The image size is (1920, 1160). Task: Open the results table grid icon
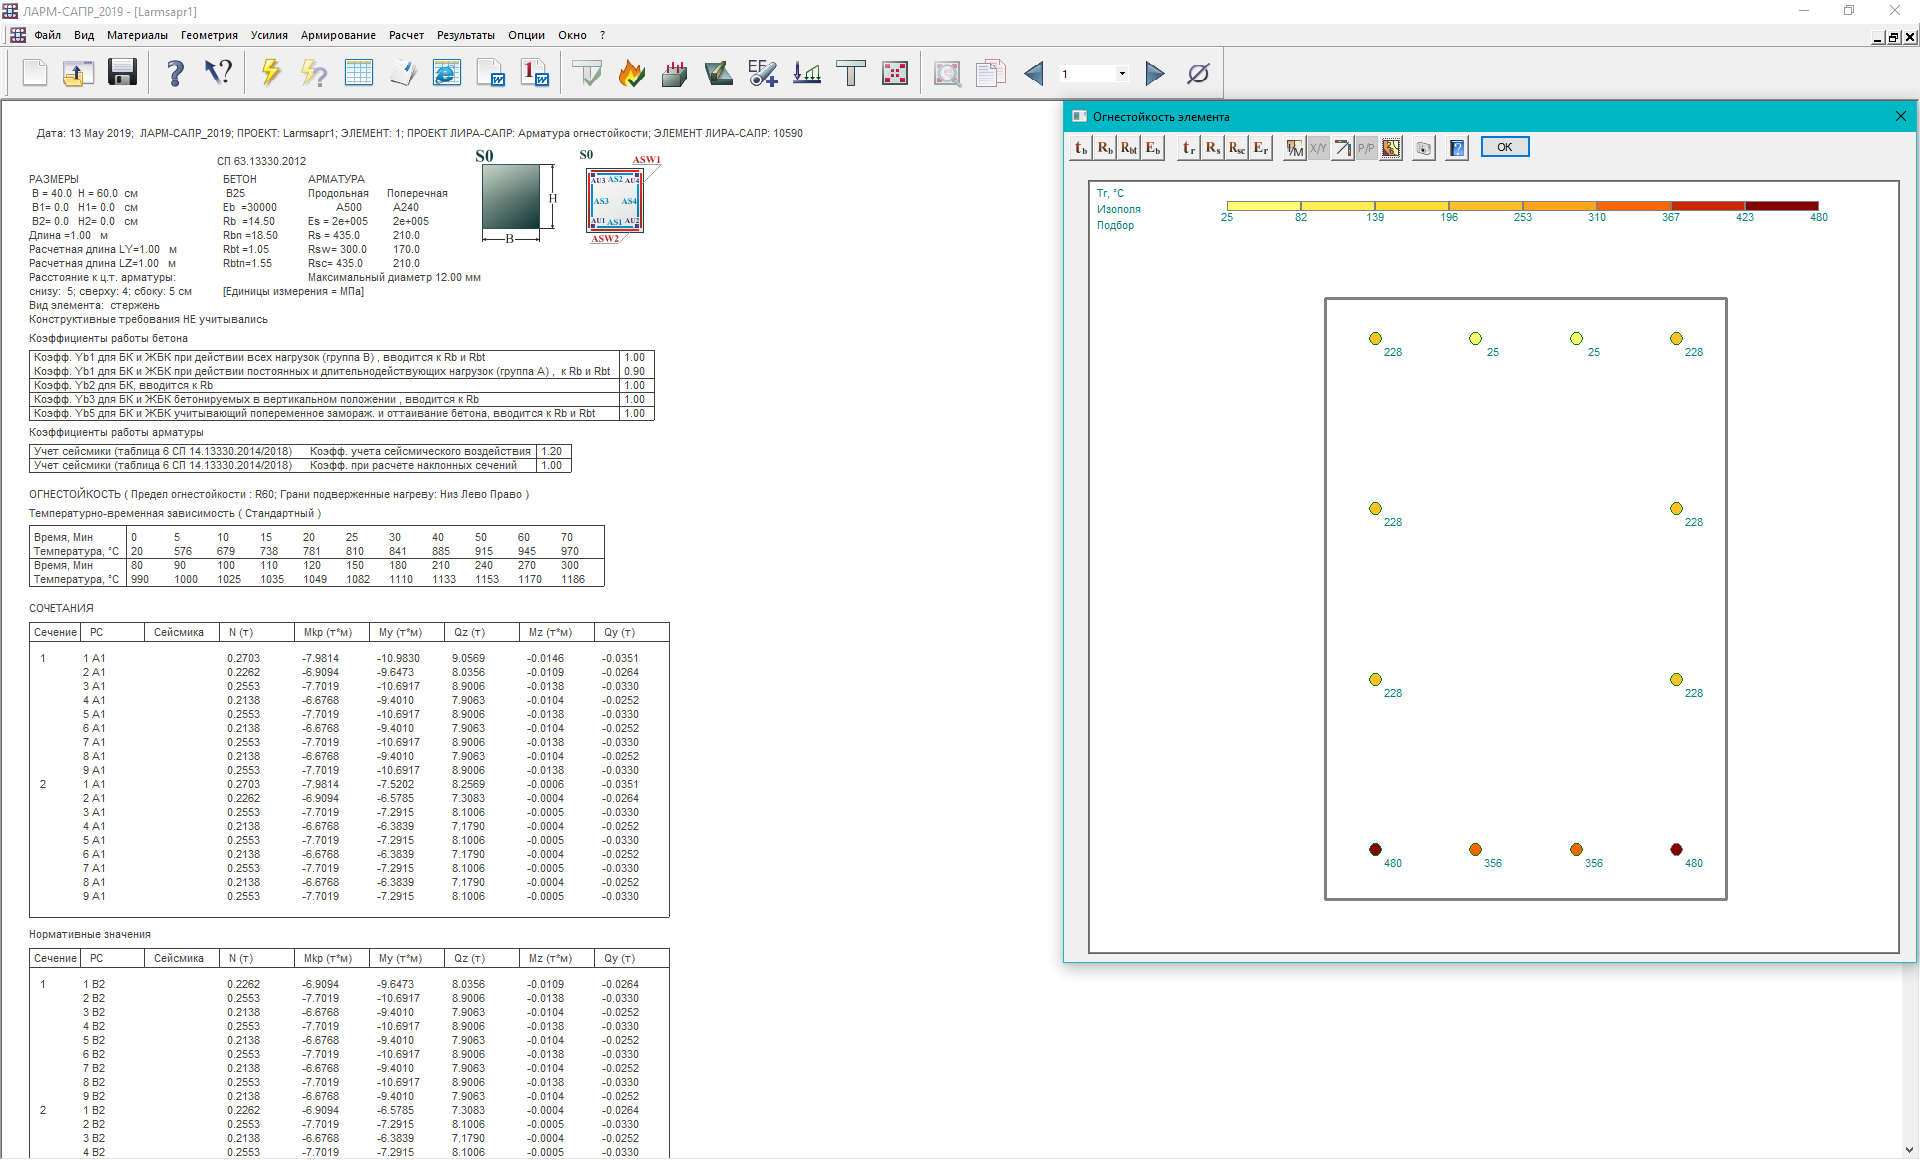(358, 73)
